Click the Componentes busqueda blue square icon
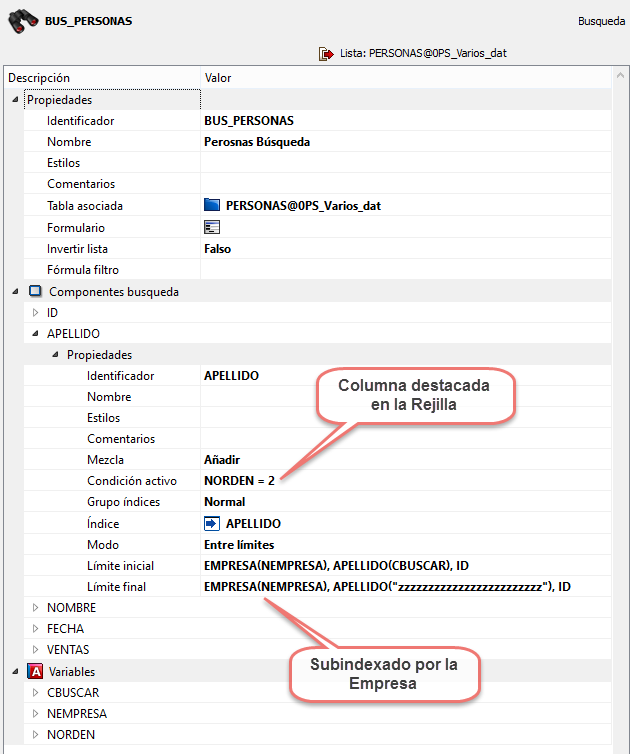 [x=35, y=292]
